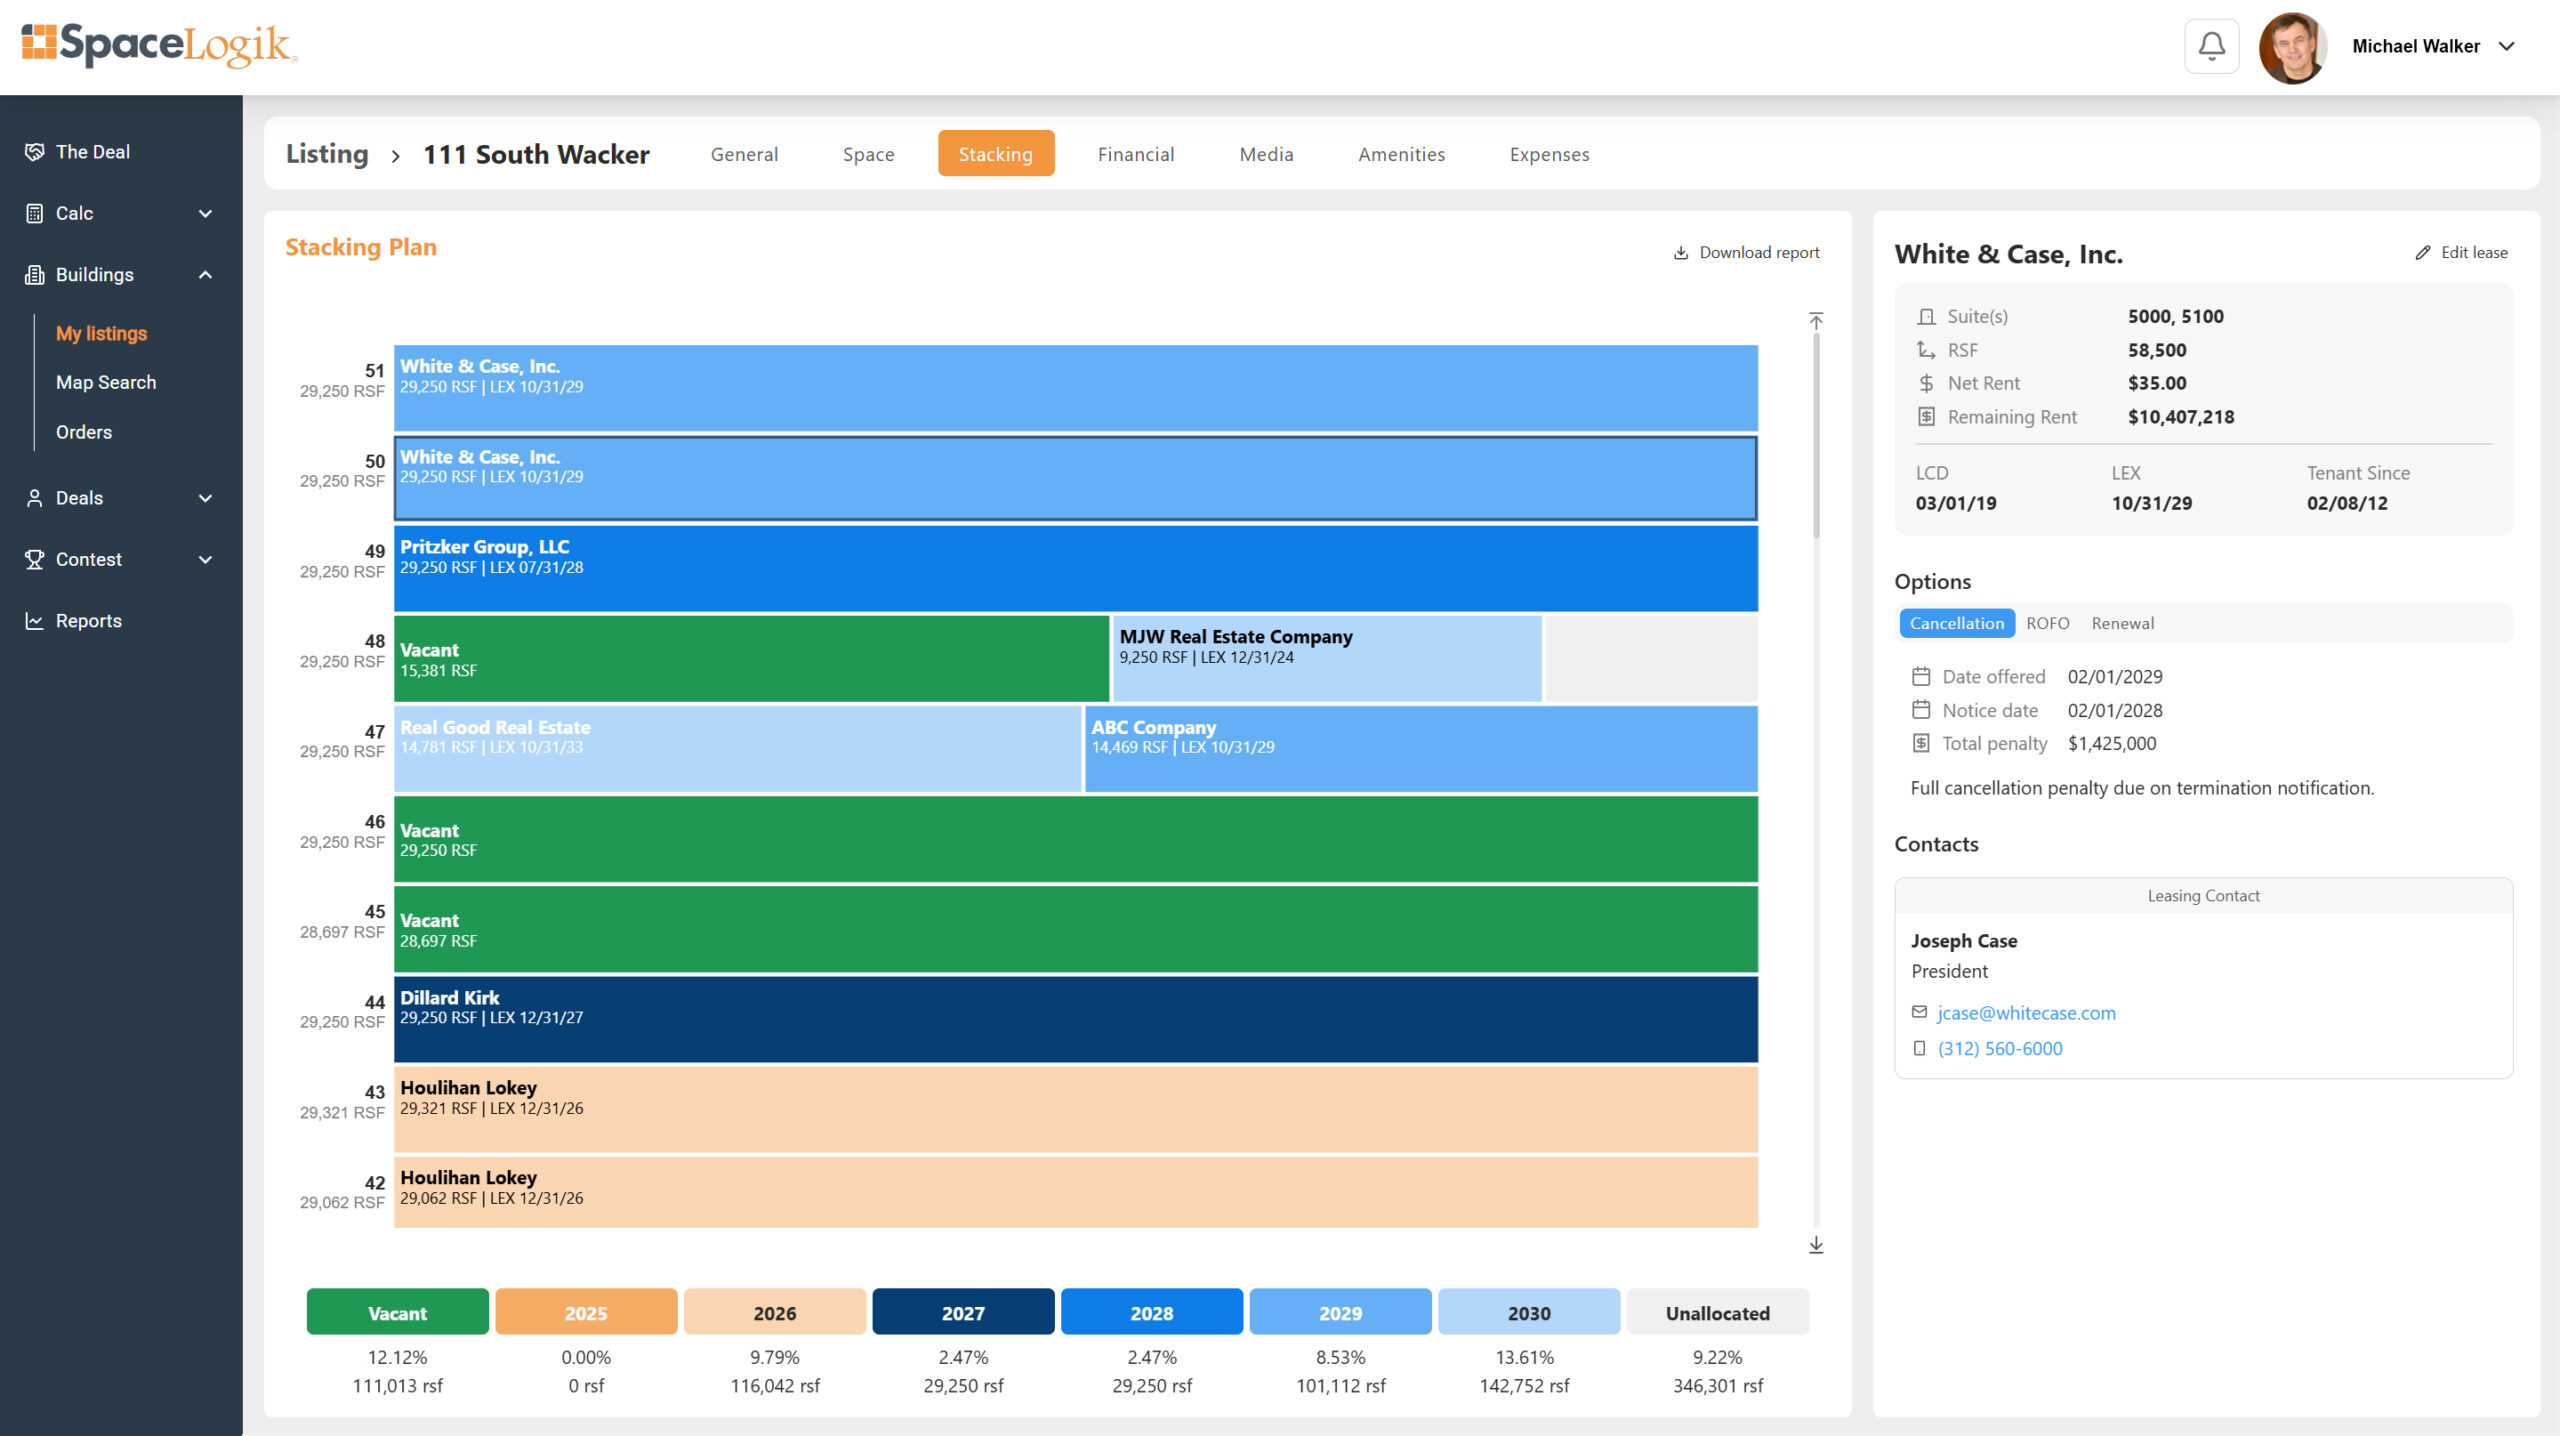Image resolution: width=2560 pixels, height=1436 pixels.
Task: Click the jcase@whitecase.com email link
Action: point(2026,1013)
